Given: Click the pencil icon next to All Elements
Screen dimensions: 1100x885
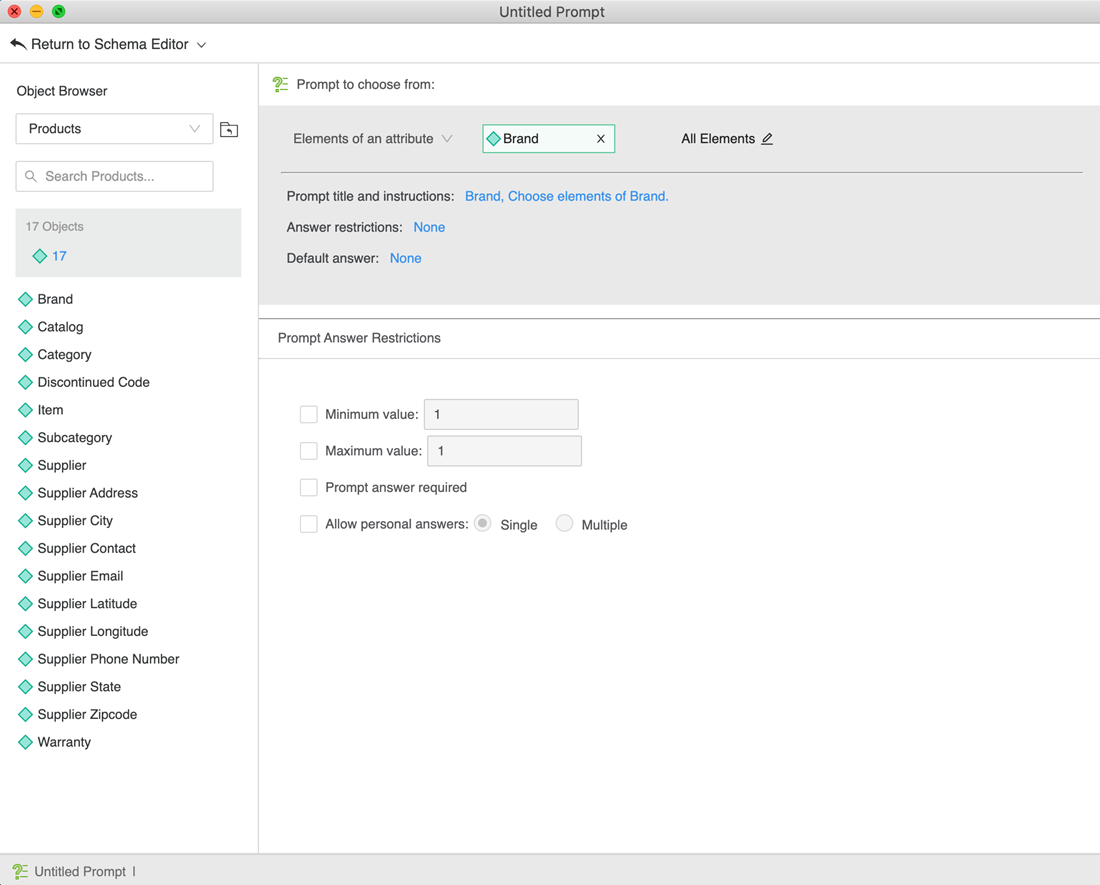Looking at the screenshot, I should 767,139.
